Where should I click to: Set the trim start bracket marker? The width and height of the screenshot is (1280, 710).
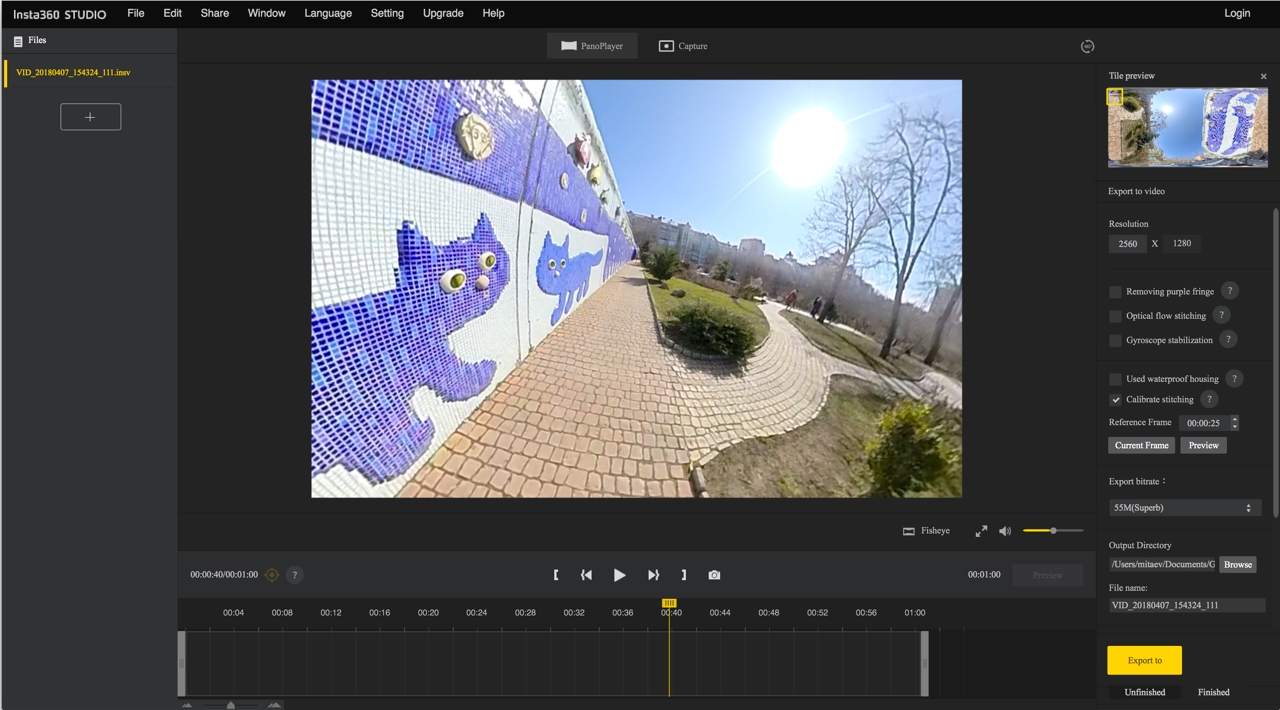tap(556, 575)
